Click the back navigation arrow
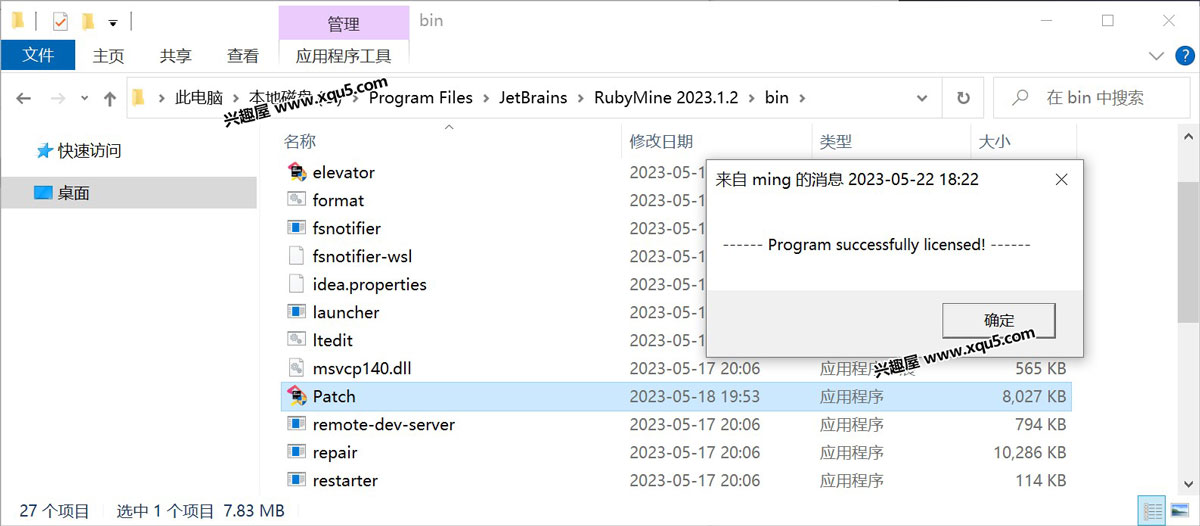The width and height of the screenshot is (1200, 526). (24, 98)
